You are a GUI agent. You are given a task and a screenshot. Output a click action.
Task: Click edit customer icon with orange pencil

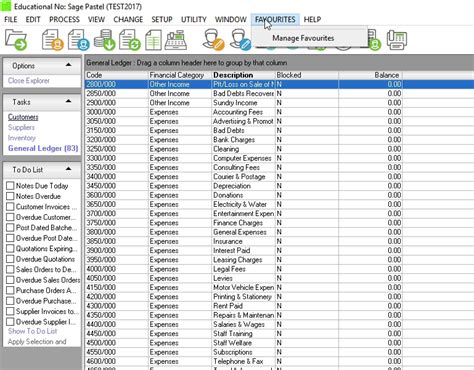pos(214,40)
